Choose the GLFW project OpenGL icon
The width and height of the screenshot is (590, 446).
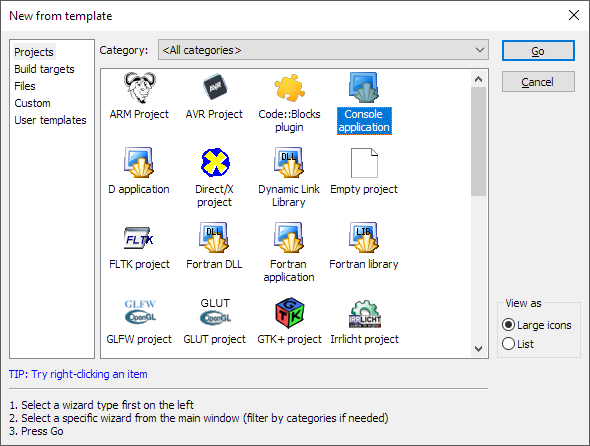140,312
